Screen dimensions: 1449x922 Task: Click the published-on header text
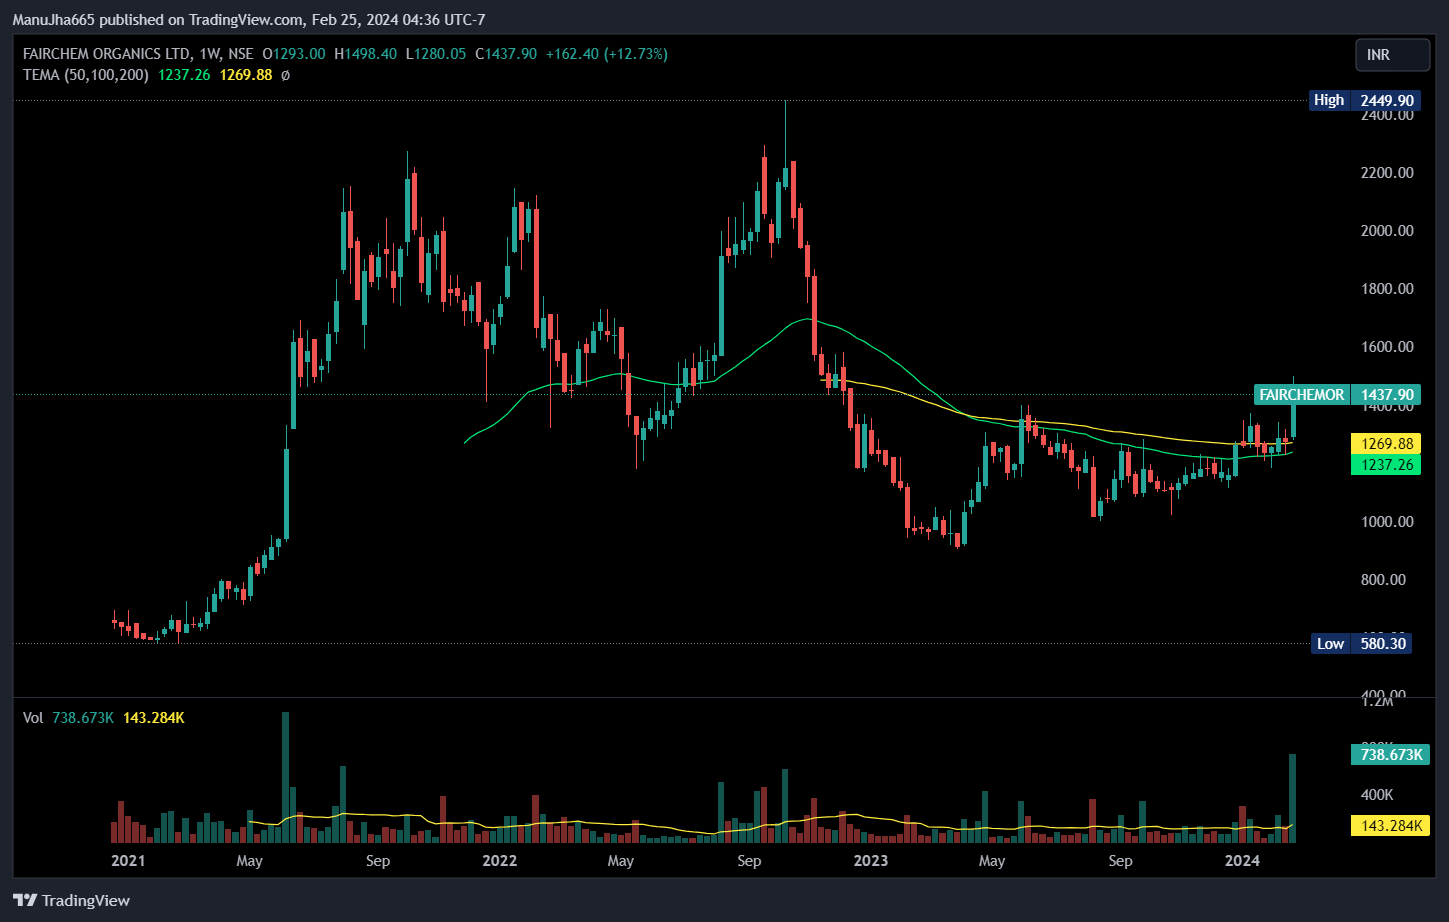[x=249, y=19]
